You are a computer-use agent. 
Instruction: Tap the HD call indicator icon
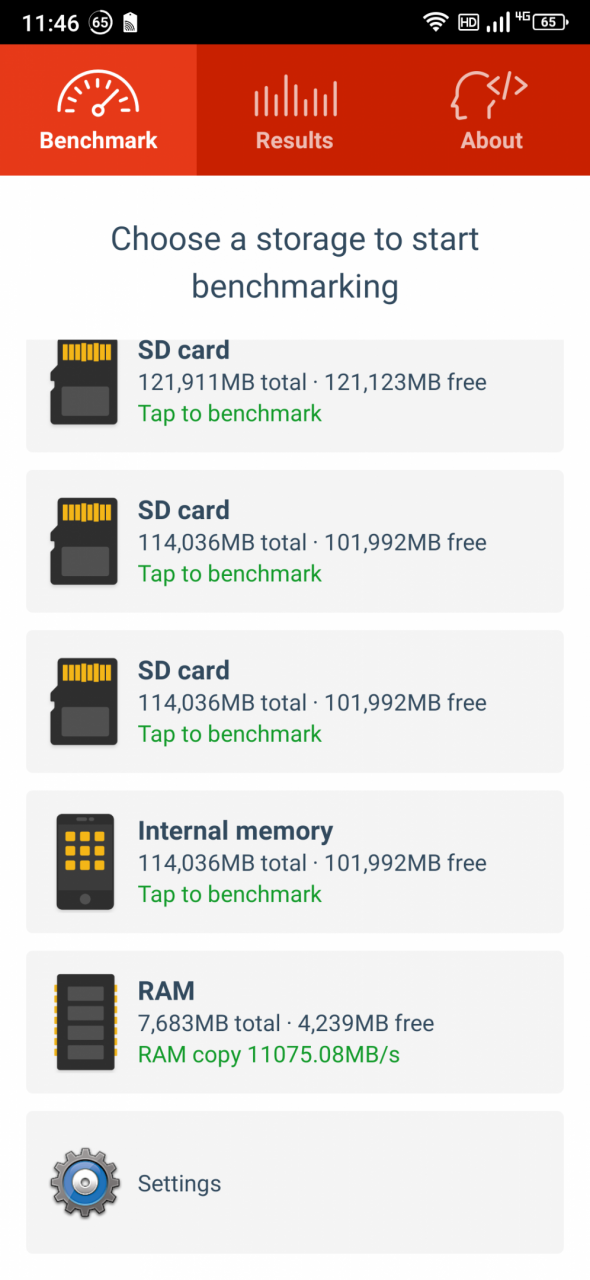(468, 22)
